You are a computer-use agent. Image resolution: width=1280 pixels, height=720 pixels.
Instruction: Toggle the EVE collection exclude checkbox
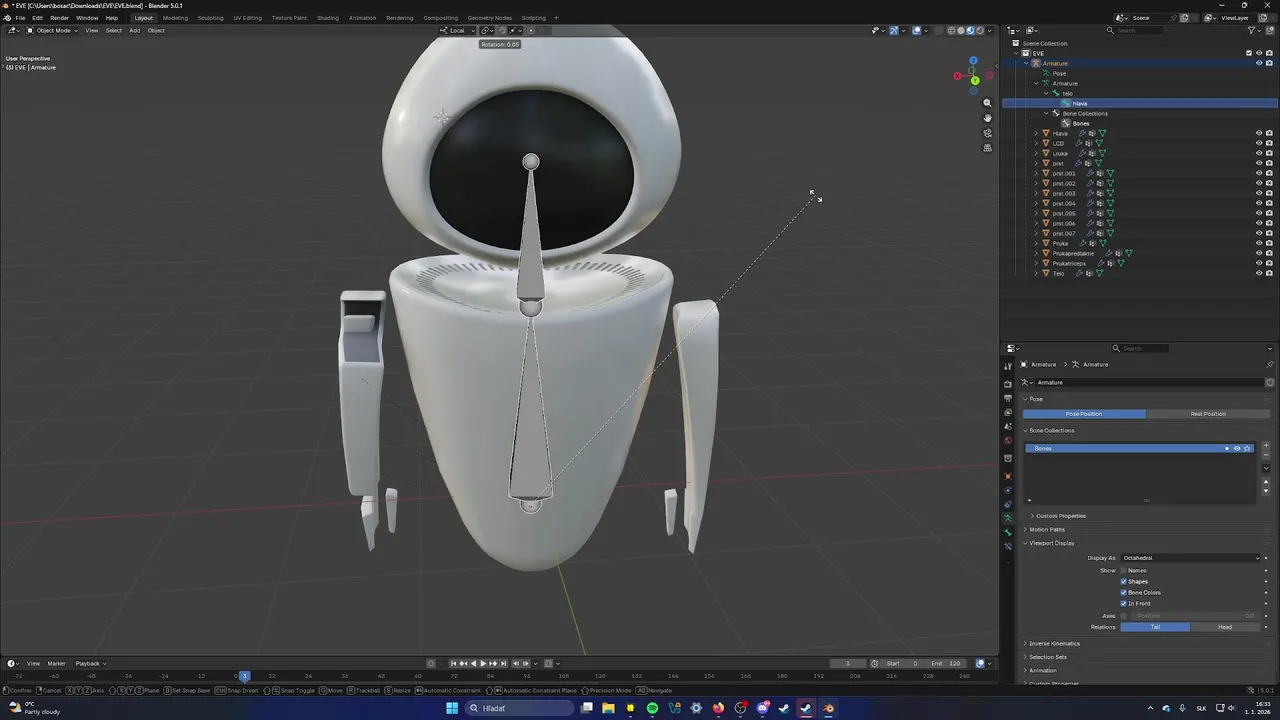tap(1248, 53)
